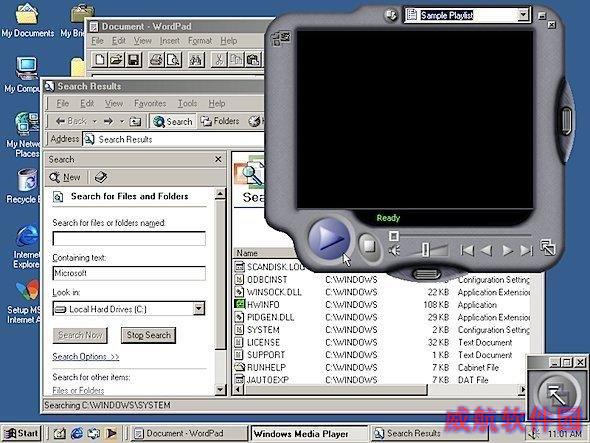590x443 pixels.
Task: Select HWINFO in results list
Action: pos(263,304)
